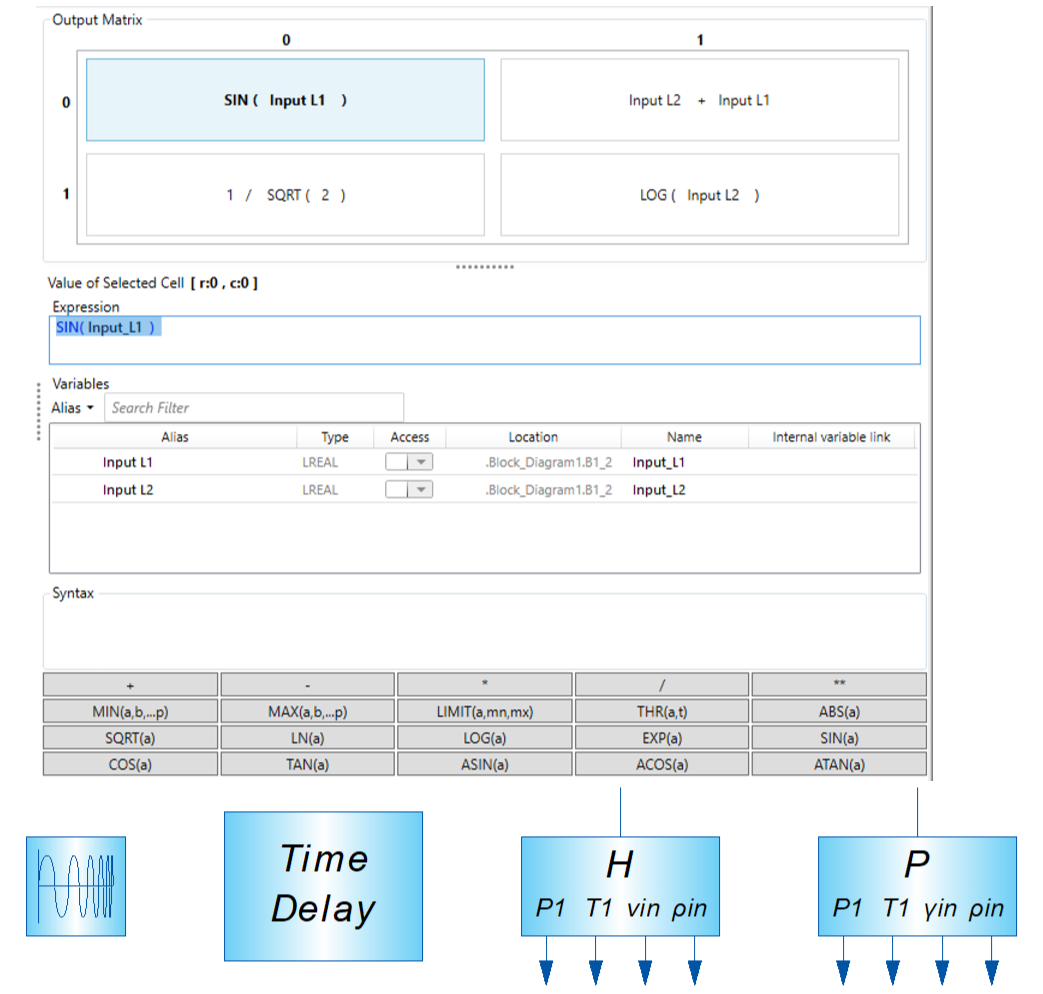
Task: Click the Location column header
Action: (533, 437)
